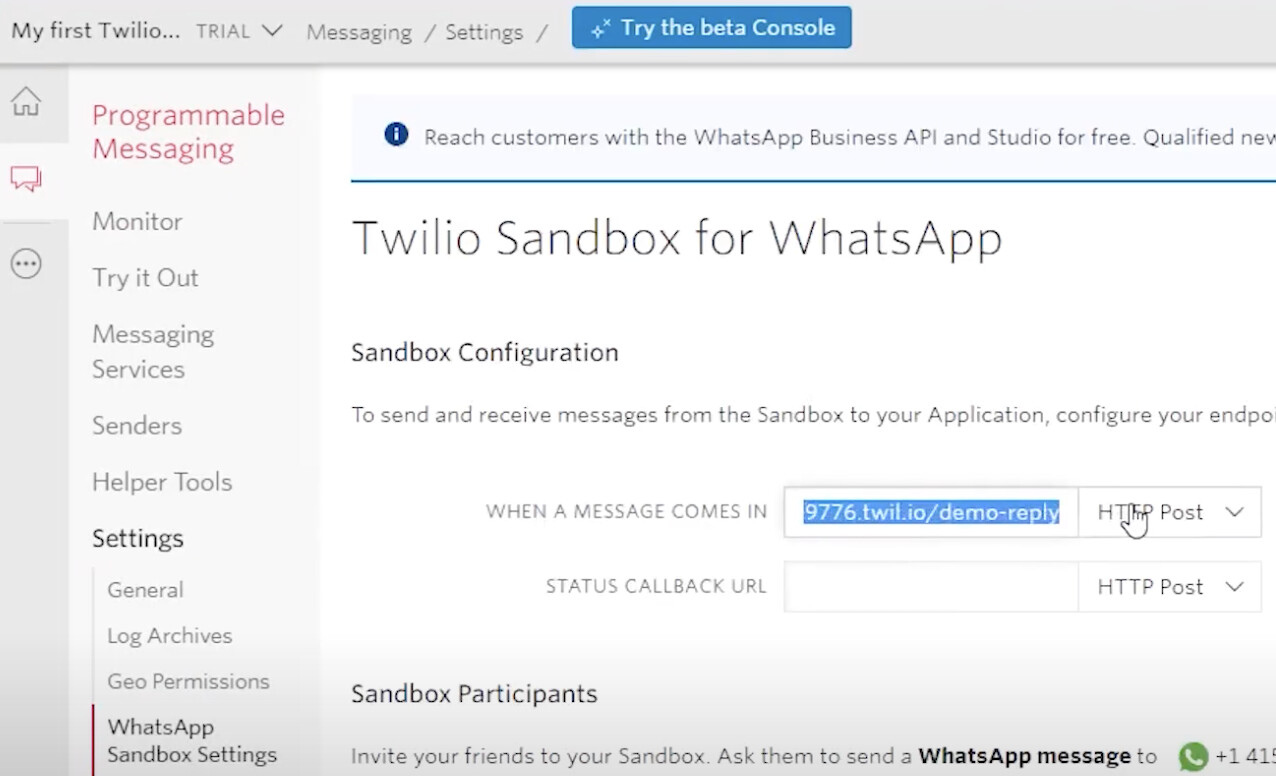
Task: Click the blue info banner icon
Action: [396, 135]
